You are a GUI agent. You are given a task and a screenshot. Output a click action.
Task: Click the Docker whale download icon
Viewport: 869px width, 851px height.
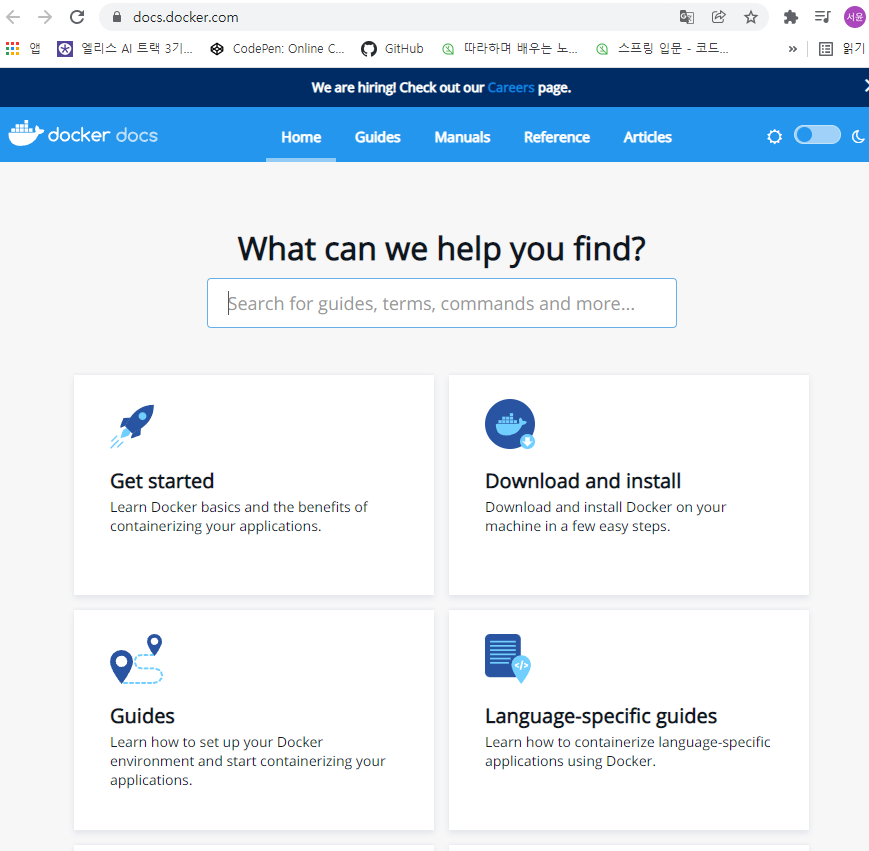coord(510,424)
